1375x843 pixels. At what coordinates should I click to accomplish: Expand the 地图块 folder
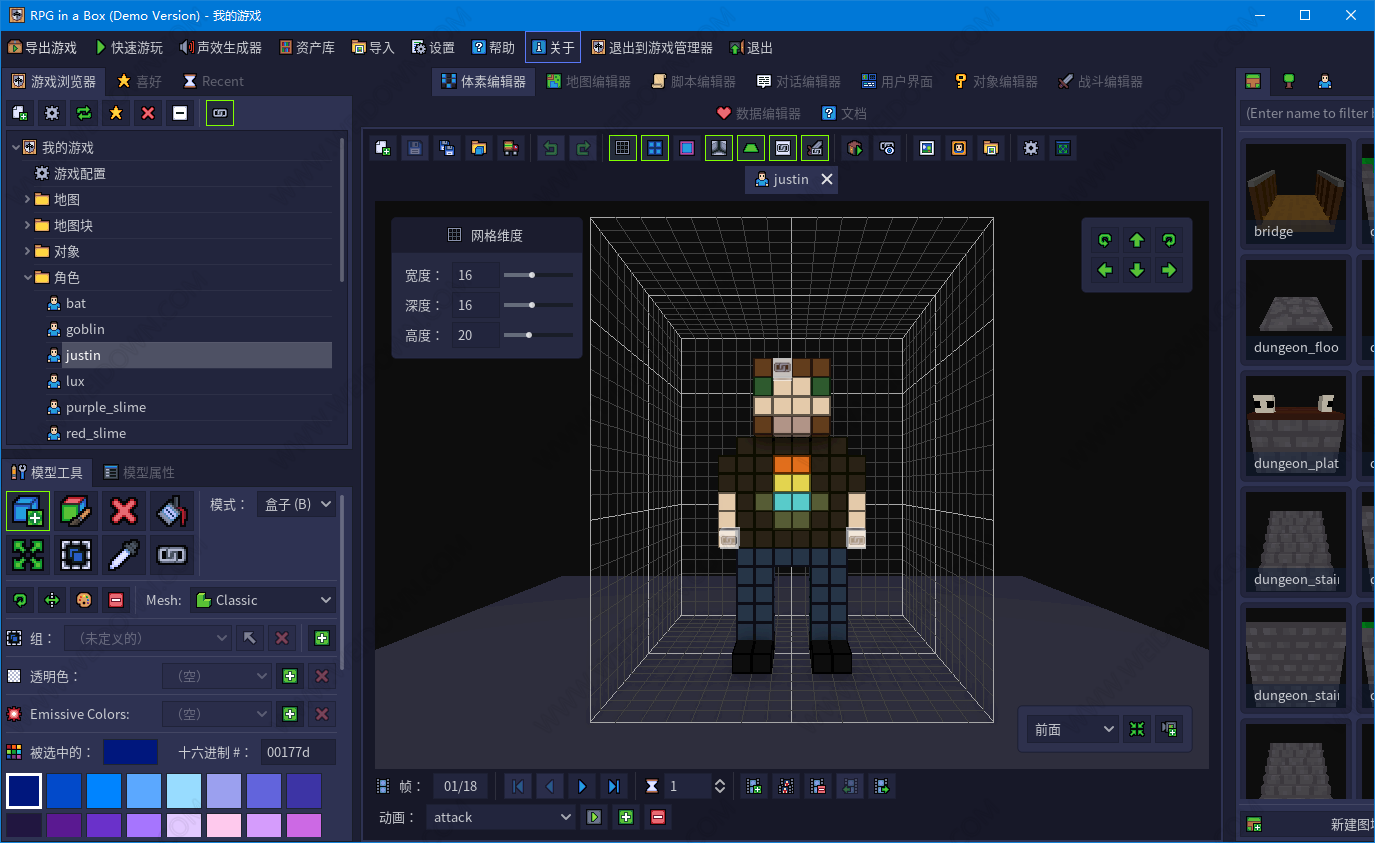[27, 225]
